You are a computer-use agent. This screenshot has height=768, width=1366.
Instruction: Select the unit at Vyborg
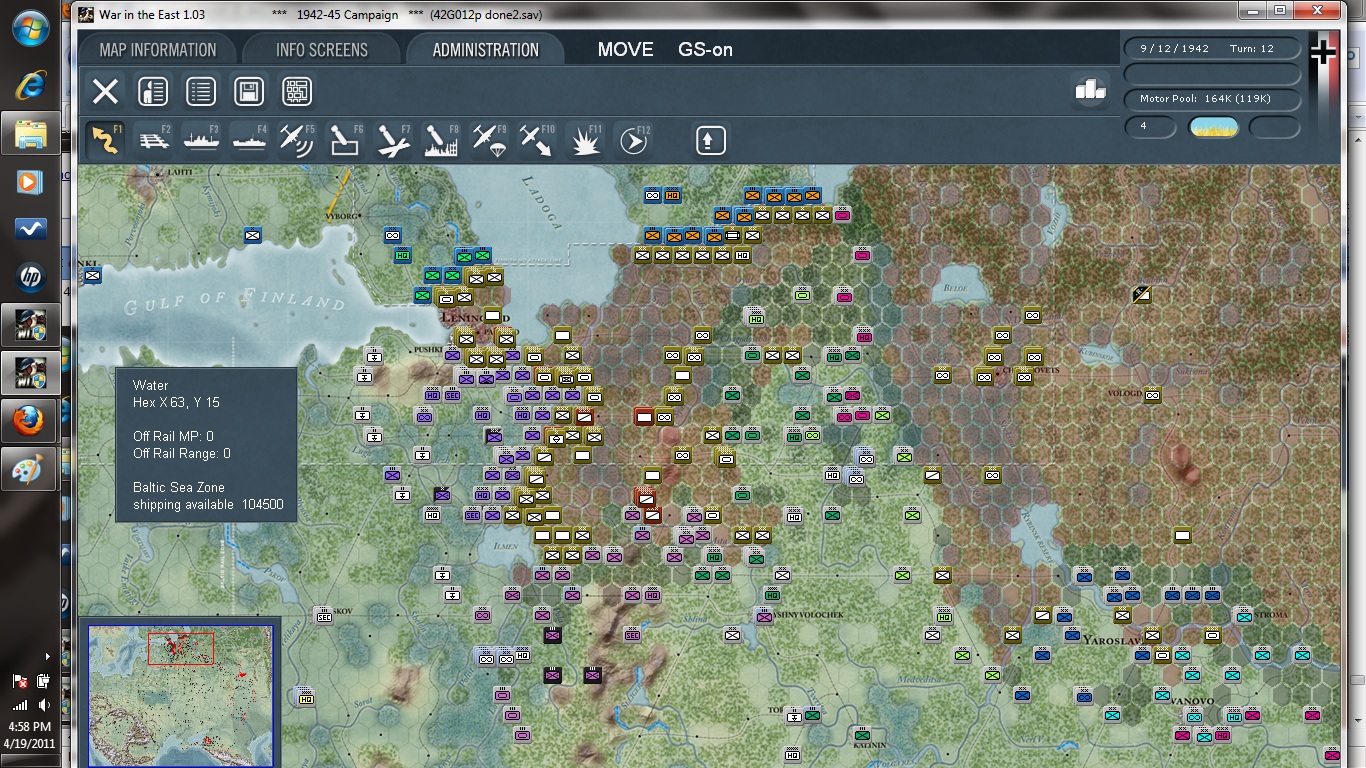392,235
